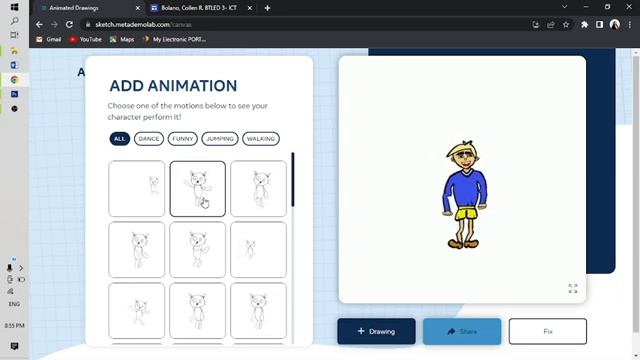This screenshot has height=360, width=640.
Task: Select the FUNNY motion filter
Action: (182, 139)
